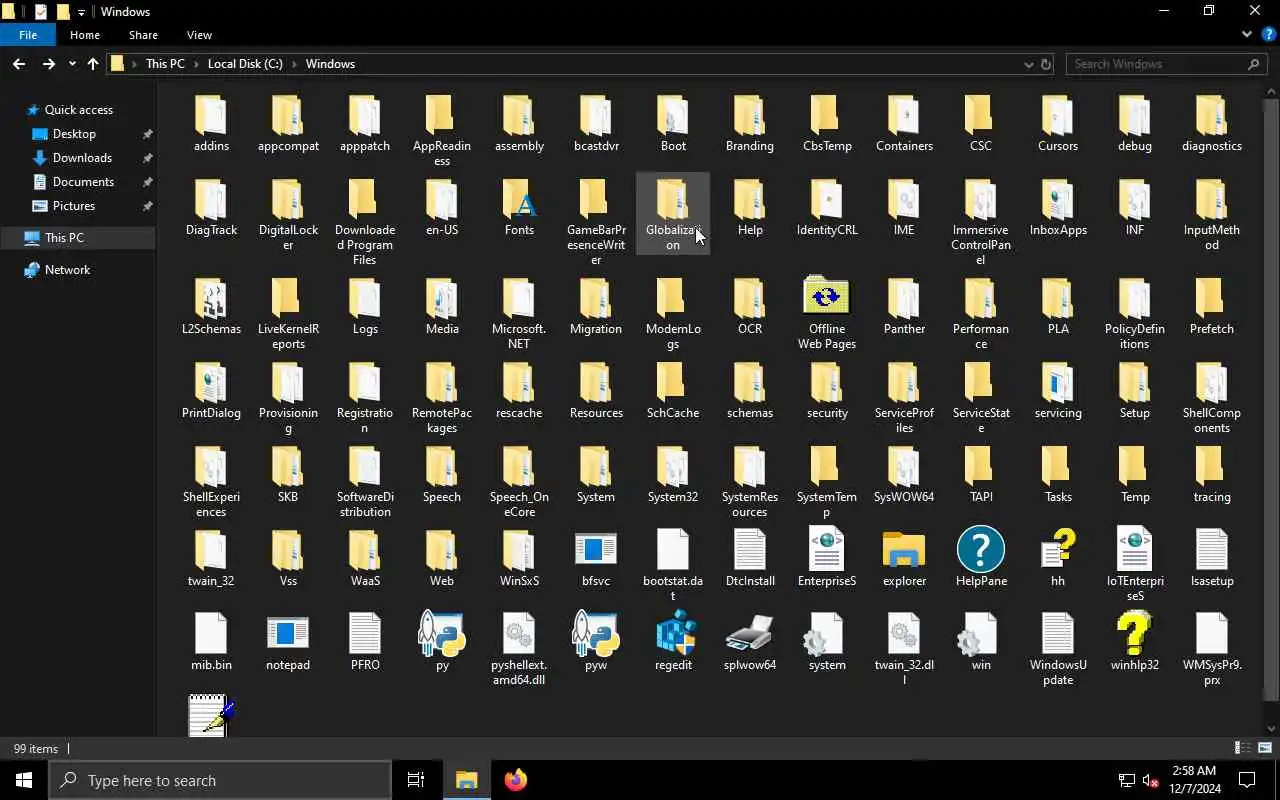Click Local Disk (C:) in the address path

tap(245, 64)
